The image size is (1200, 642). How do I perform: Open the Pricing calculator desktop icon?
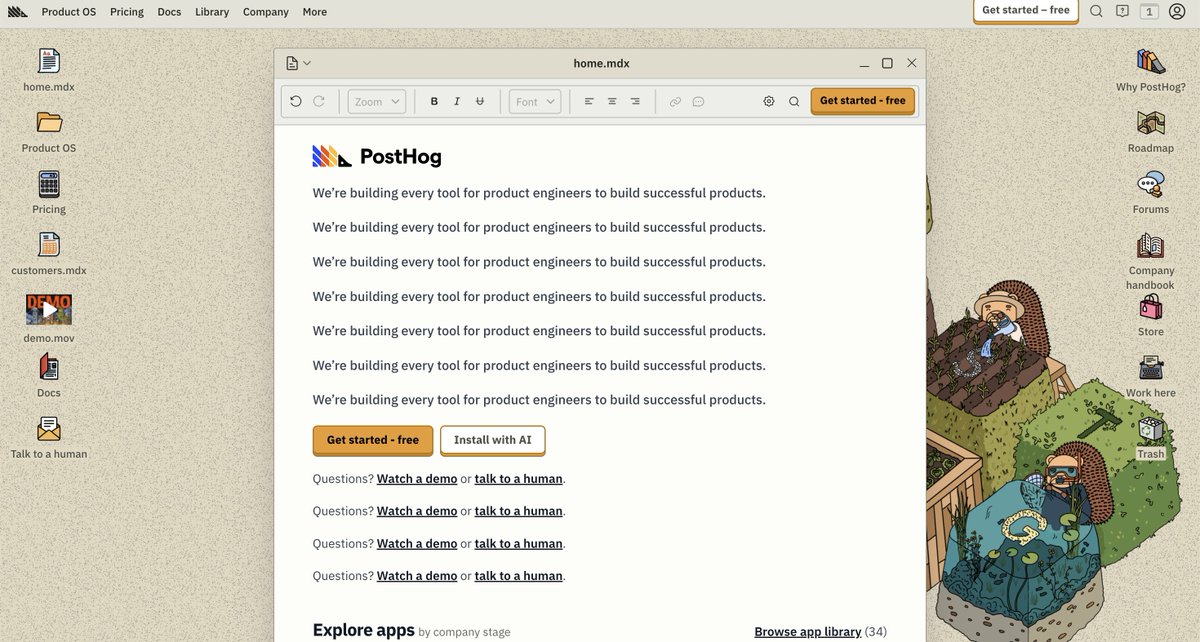49,184
